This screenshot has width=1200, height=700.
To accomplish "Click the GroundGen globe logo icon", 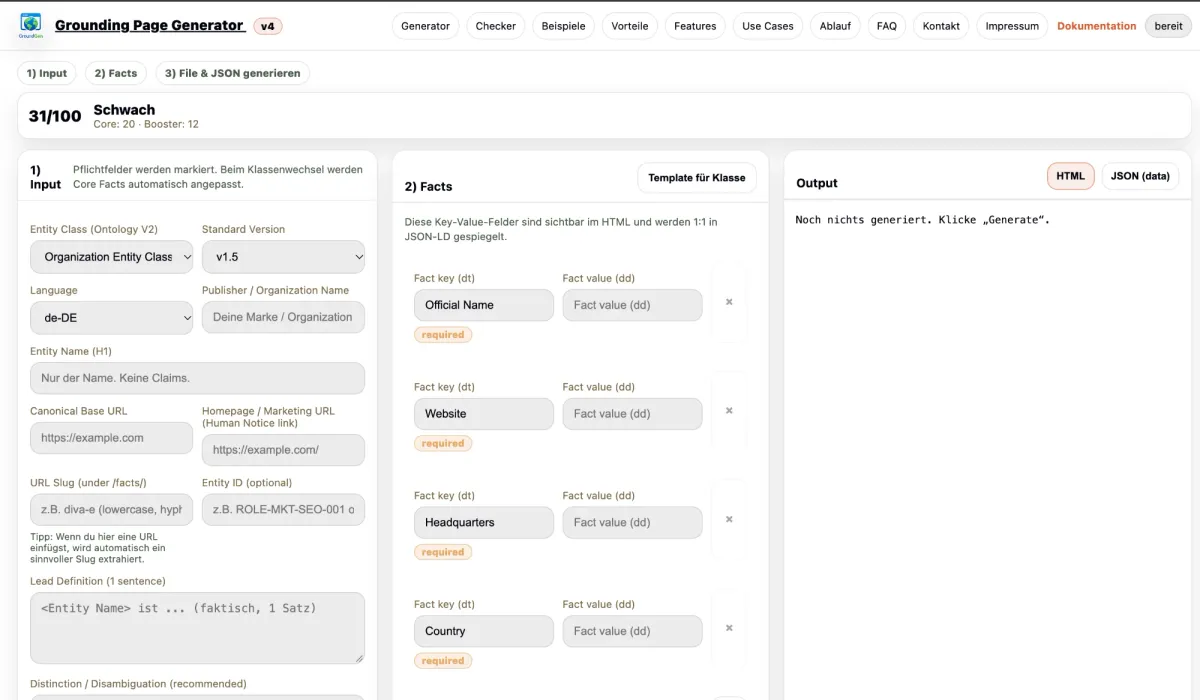I will 31,25.
